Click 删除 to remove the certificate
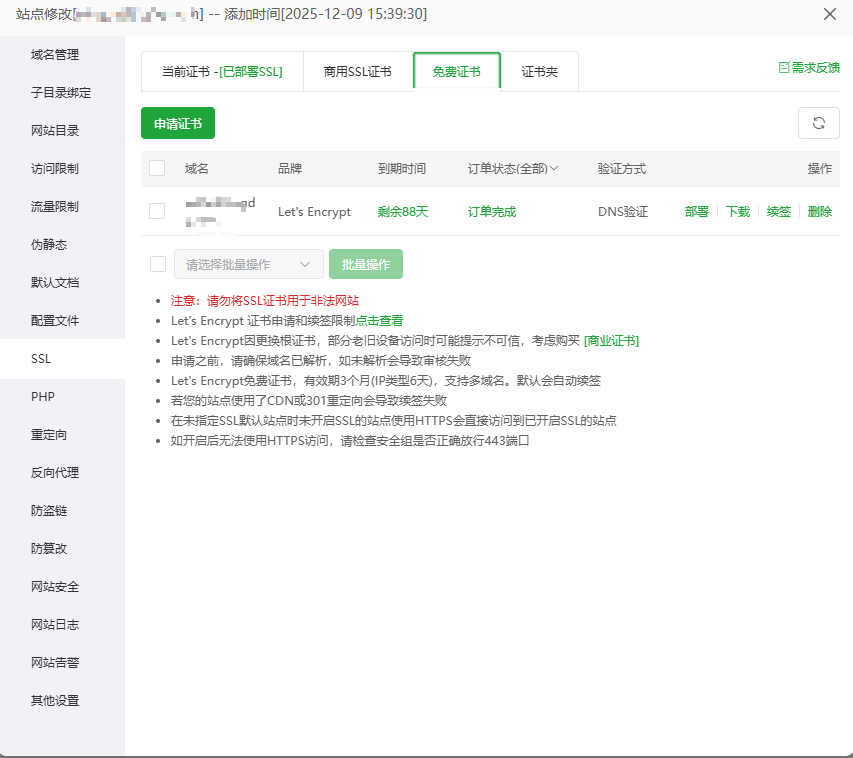Viewport: 853px width, 758px height. (820, 212)
